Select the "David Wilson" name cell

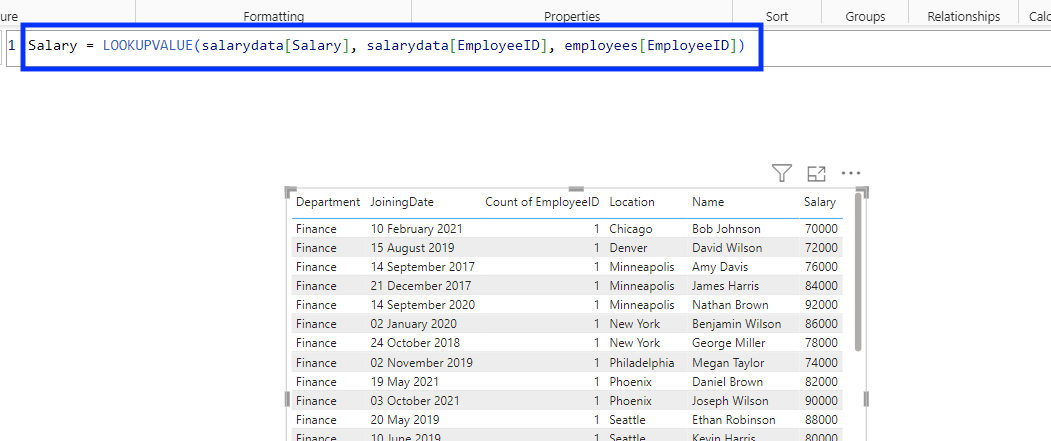pos(727,248)
